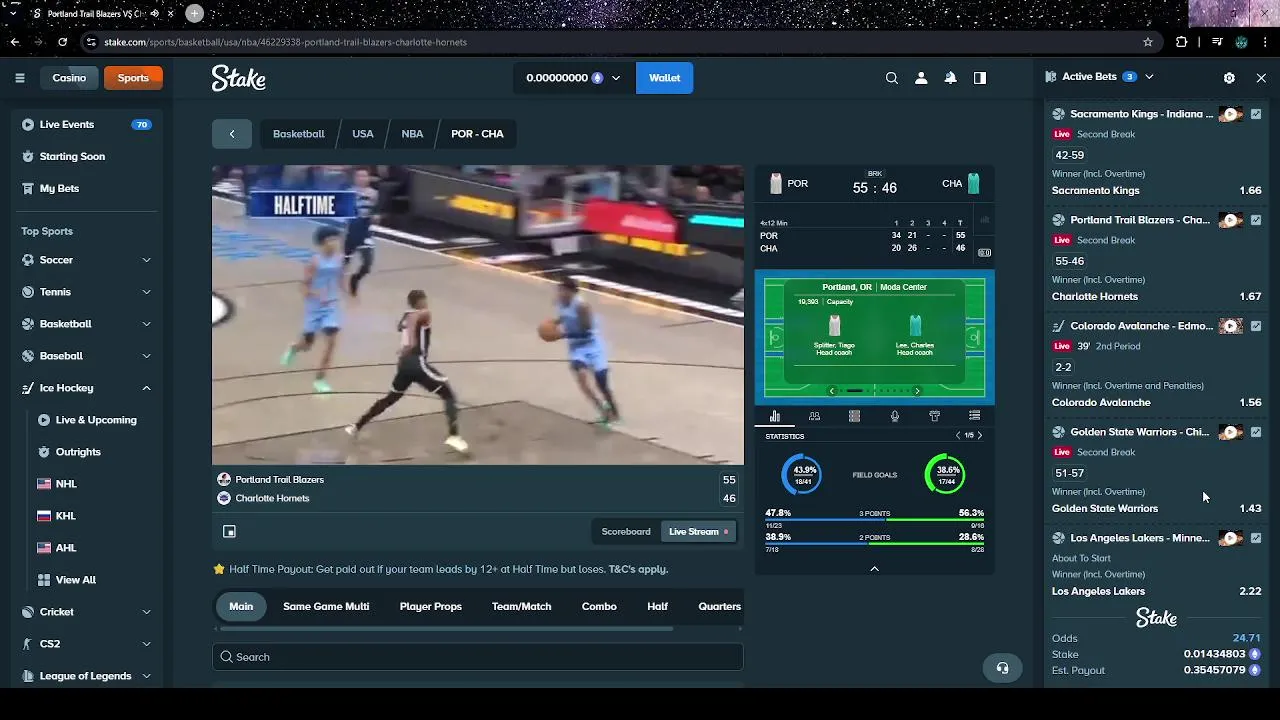Open stats icon for Portland Trail Blazers bet
The height and width of the screenshot is (720, 1280).
[1256, 220]
